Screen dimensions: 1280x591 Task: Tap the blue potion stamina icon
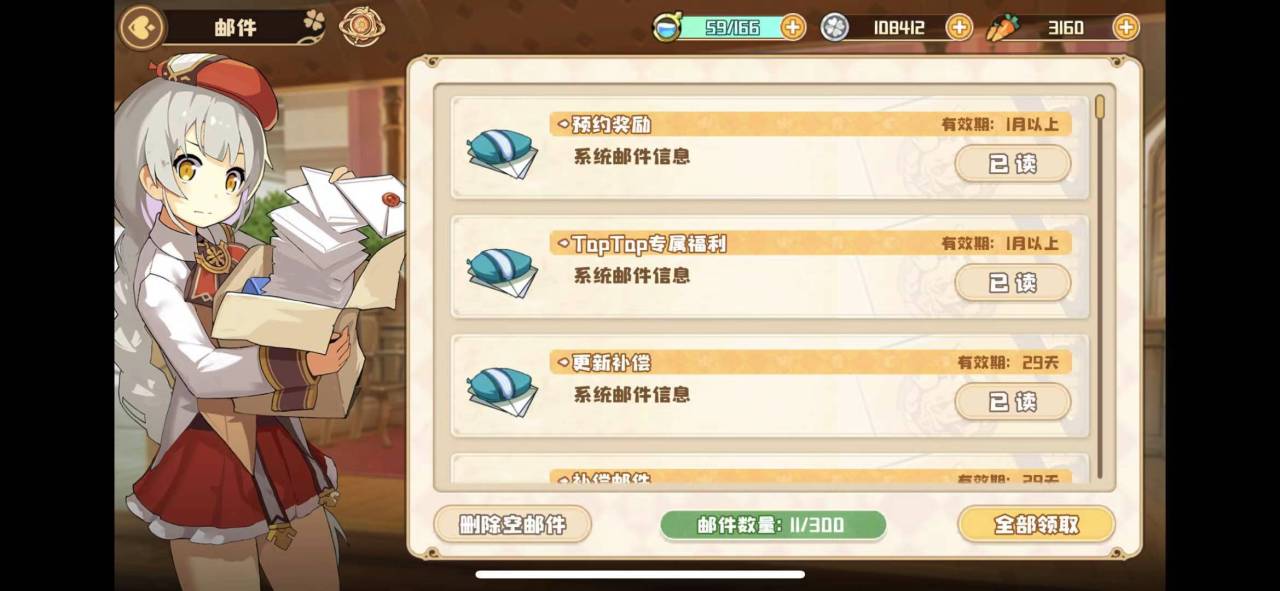[665, 27]
